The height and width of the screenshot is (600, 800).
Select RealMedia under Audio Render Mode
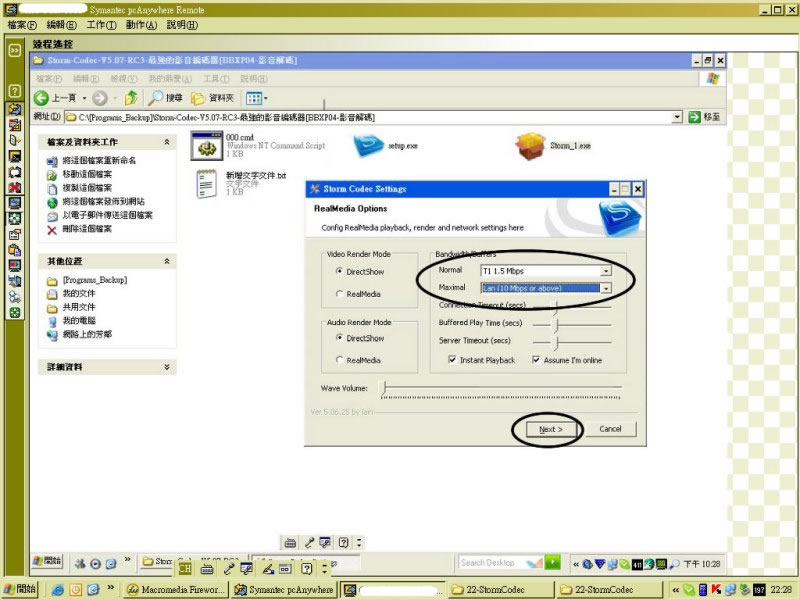click(339, 360)
